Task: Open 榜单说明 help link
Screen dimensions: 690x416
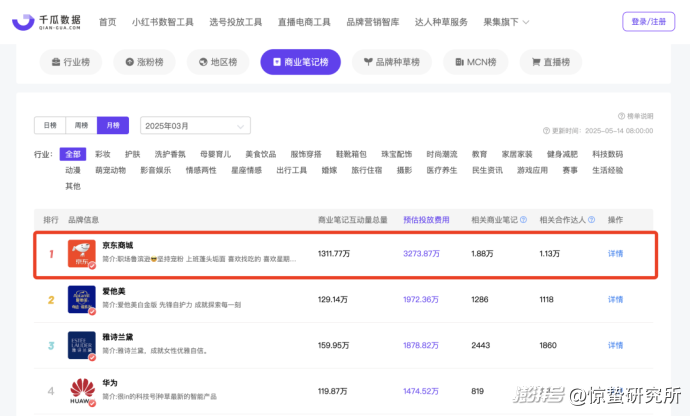Action: click(x=635, y=116)
